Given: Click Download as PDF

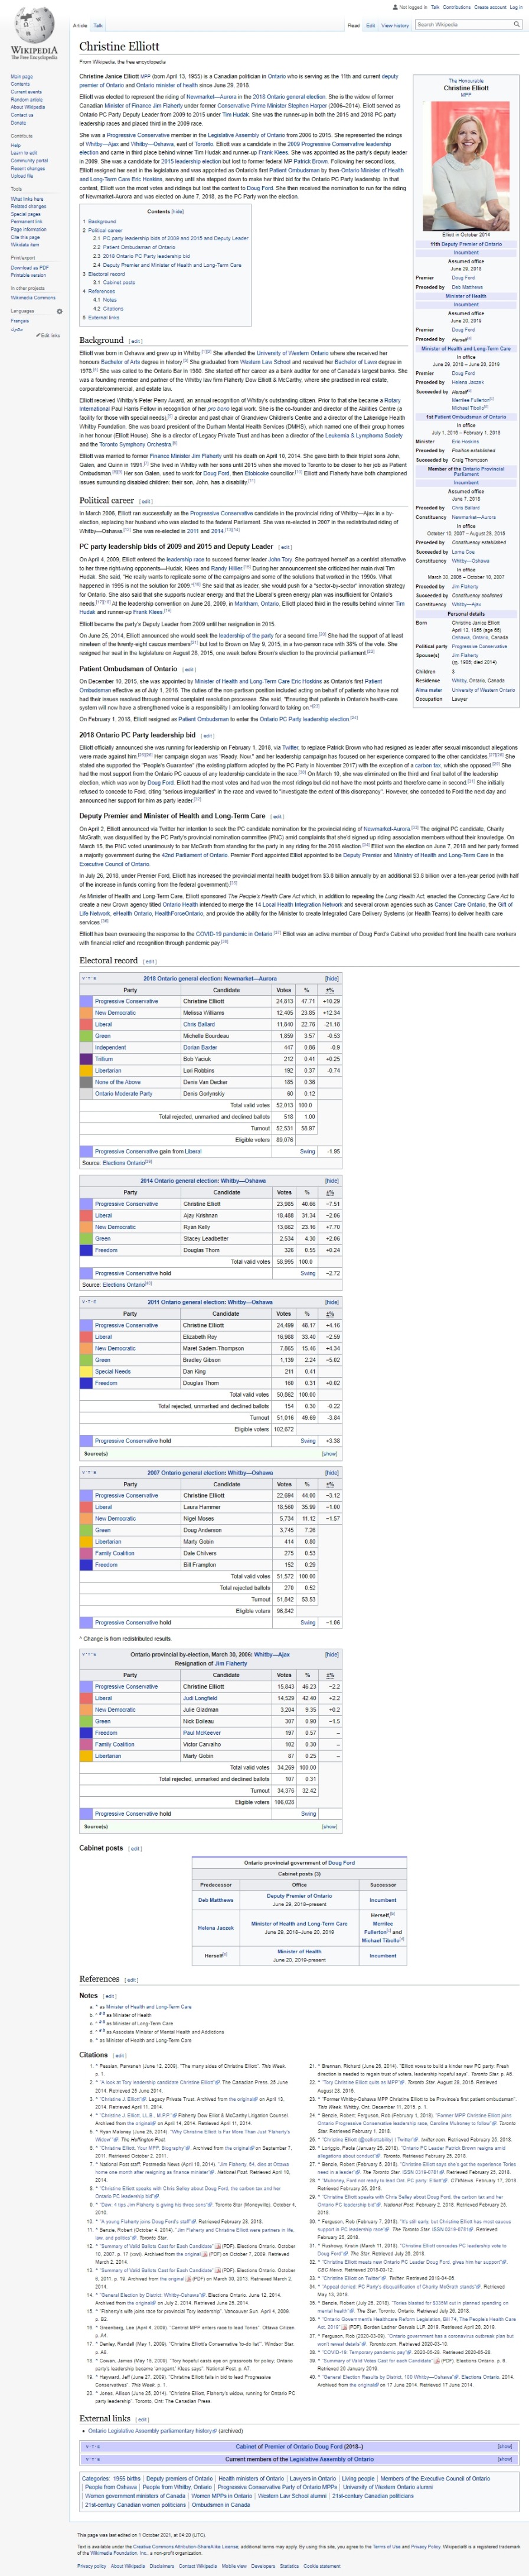Looking at the screenshot, I should pos(29,267).
